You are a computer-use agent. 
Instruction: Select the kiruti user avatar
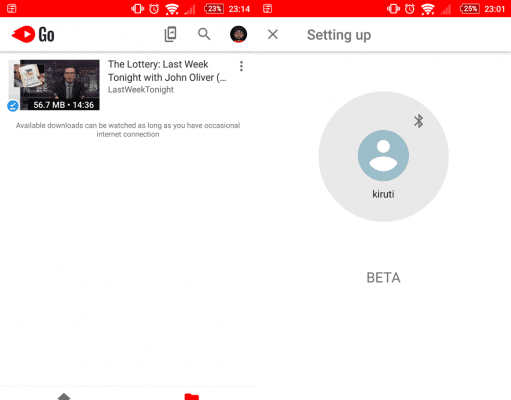click(x=383, y=155)
